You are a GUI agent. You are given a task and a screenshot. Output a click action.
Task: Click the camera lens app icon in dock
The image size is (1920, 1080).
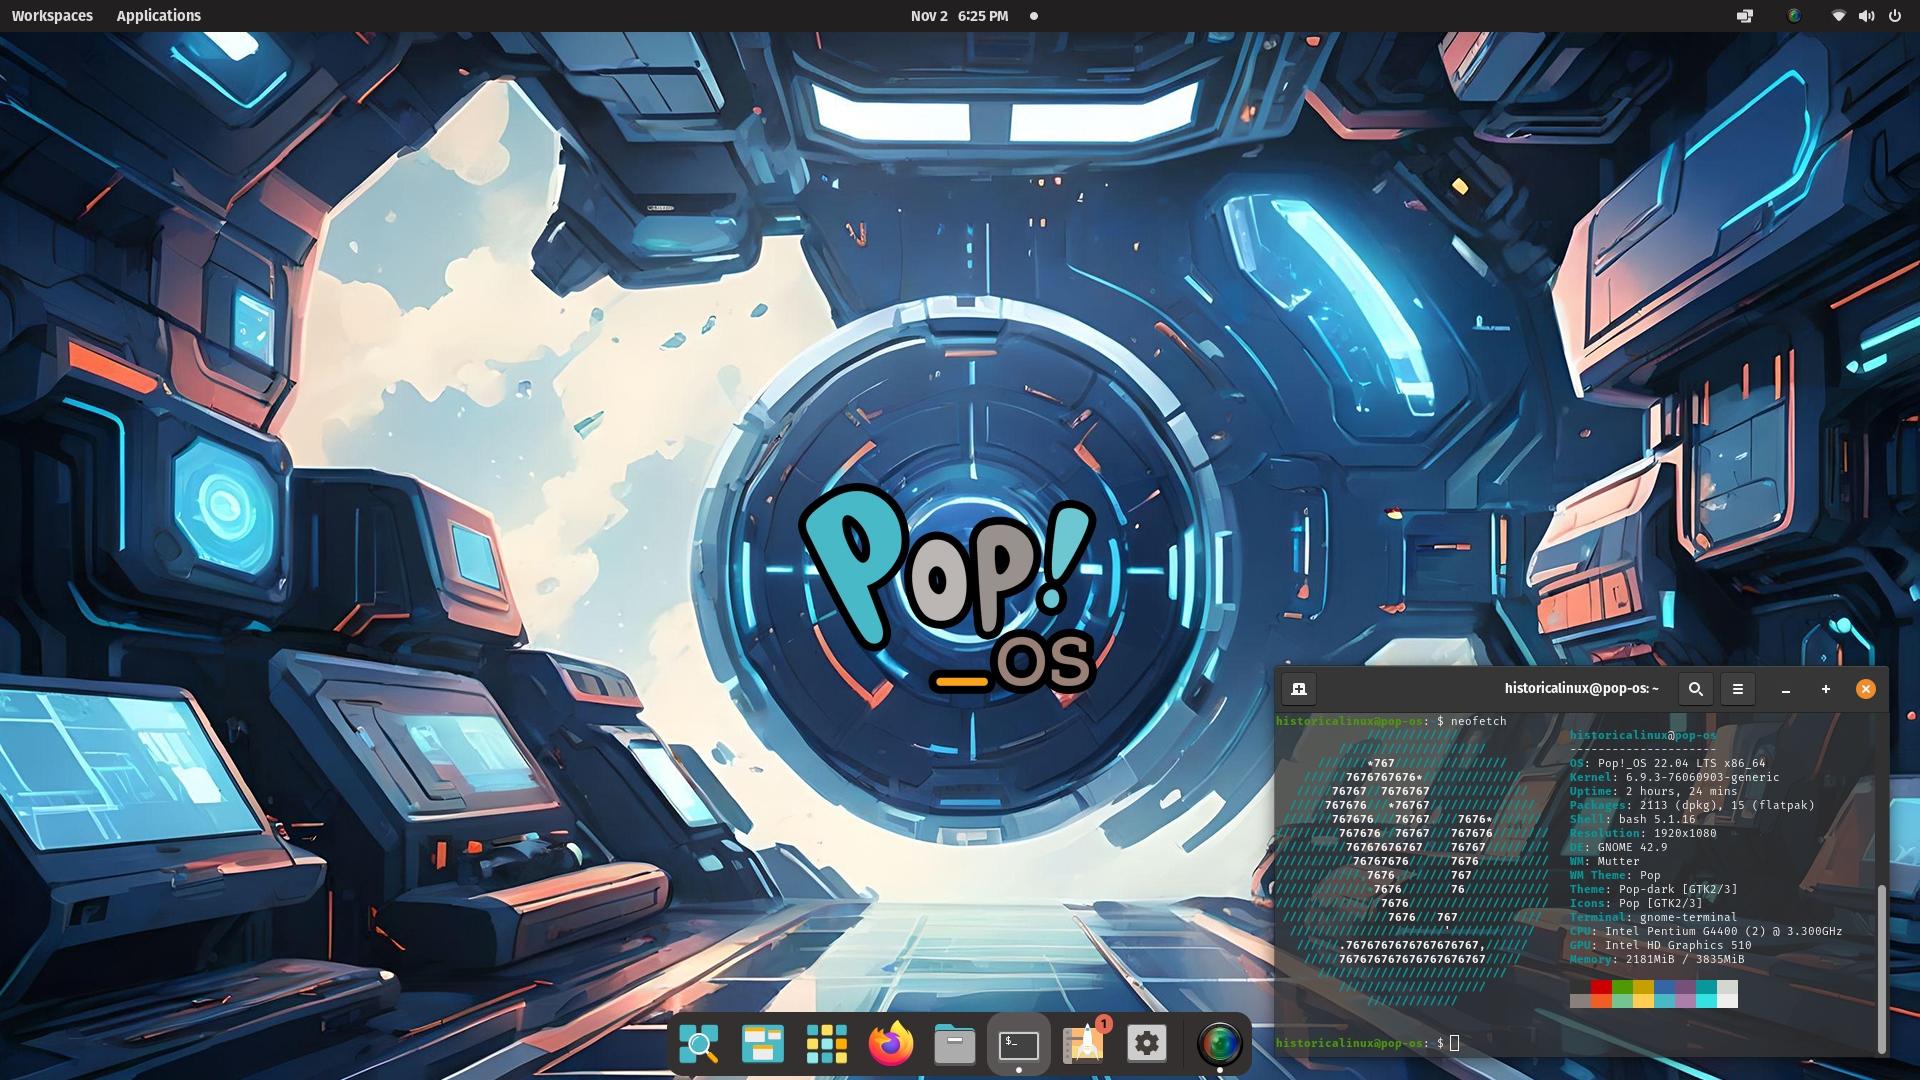[1219, 1044]
